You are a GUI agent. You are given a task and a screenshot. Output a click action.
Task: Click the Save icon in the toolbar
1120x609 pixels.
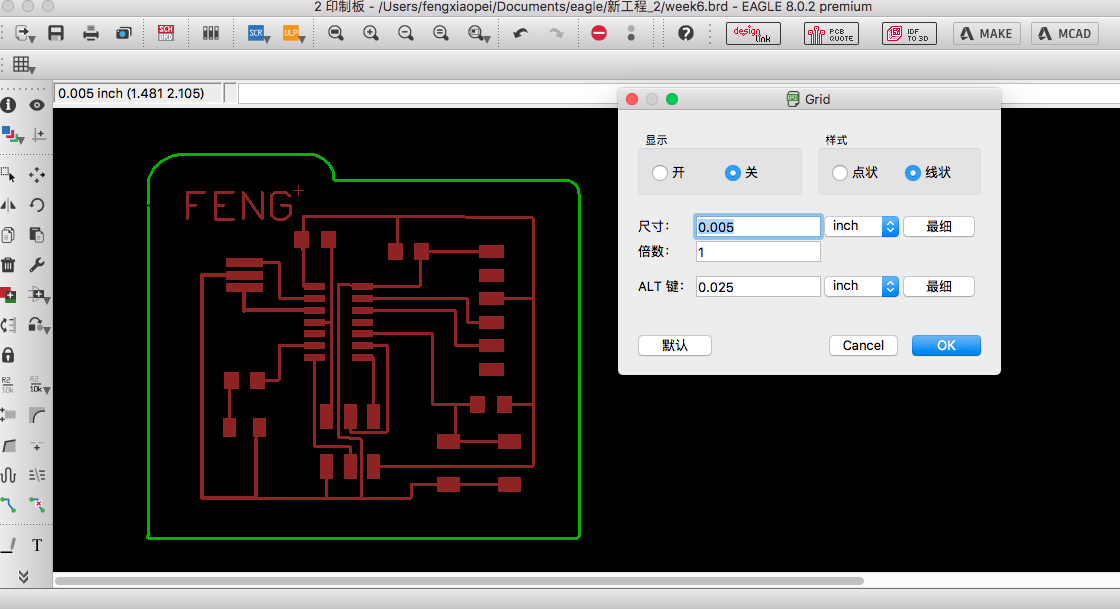point(56,33)
